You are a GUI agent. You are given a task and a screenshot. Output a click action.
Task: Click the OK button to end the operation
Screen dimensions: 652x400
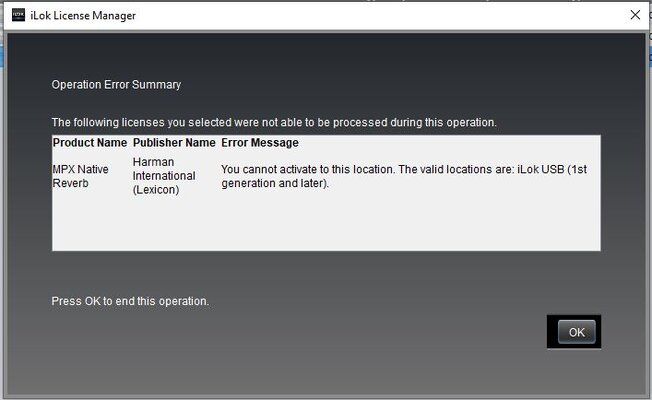576,332
